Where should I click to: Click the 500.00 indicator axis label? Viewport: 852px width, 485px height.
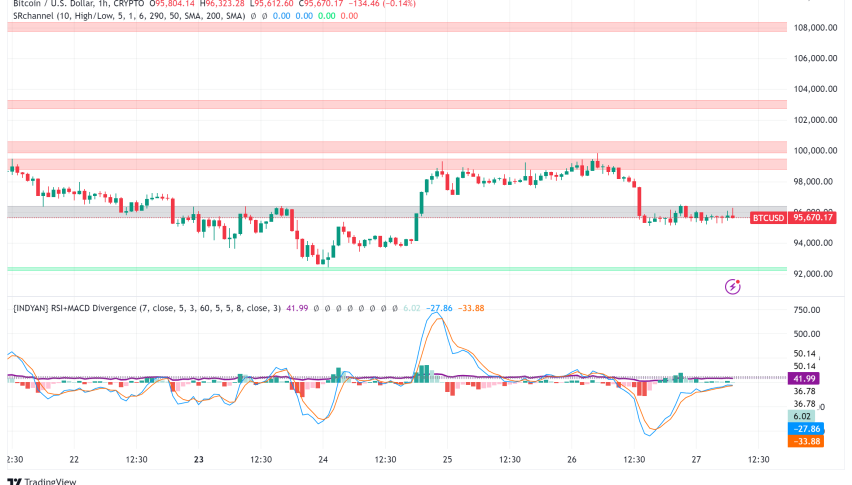(x=807, y=334)
